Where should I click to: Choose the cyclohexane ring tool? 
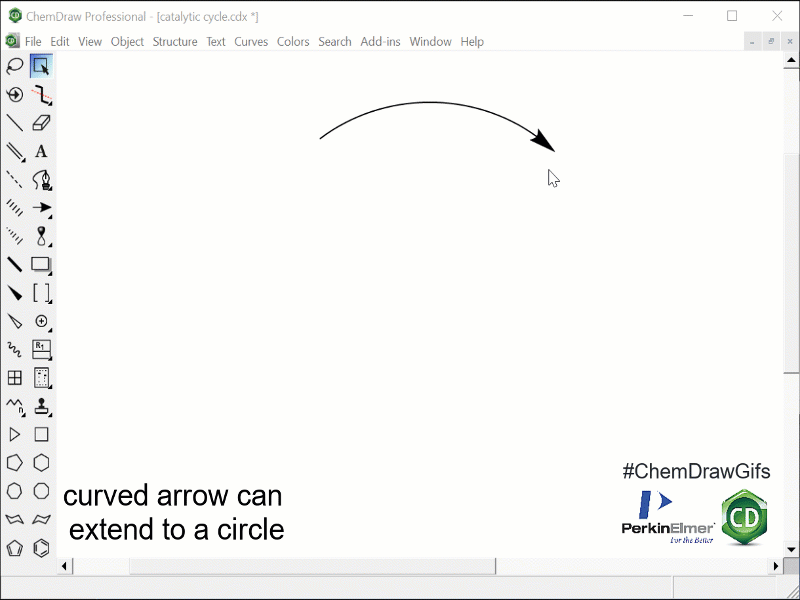point(41,463)
